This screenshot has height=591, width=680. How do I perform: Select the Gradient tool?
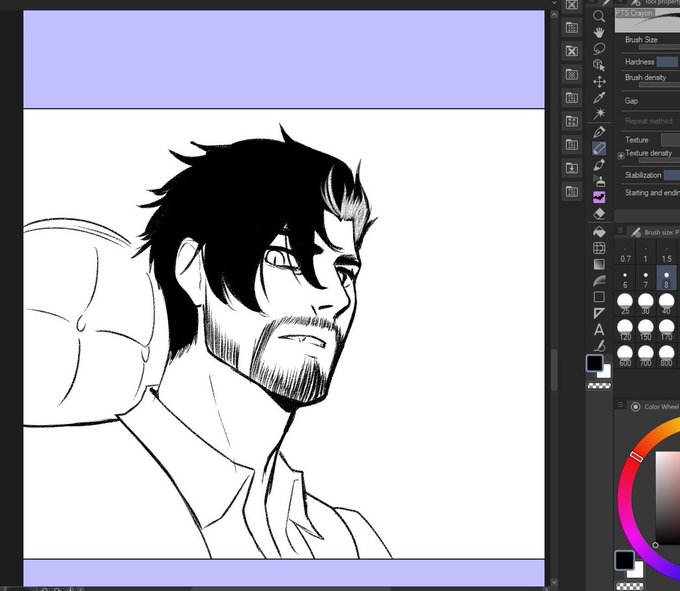pyautogui.click(x=599, y=264)
